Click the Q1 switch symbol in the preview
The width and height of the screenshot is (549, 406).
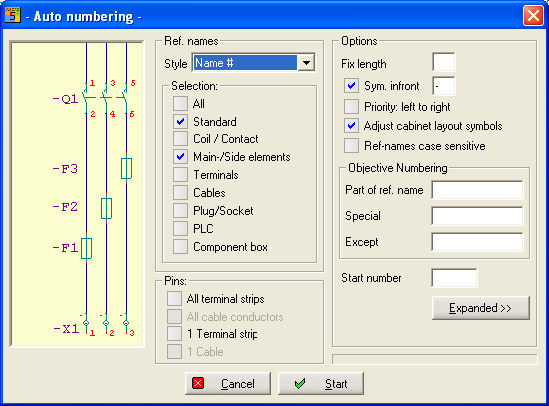pyautogui.click(x=105, y=98)
